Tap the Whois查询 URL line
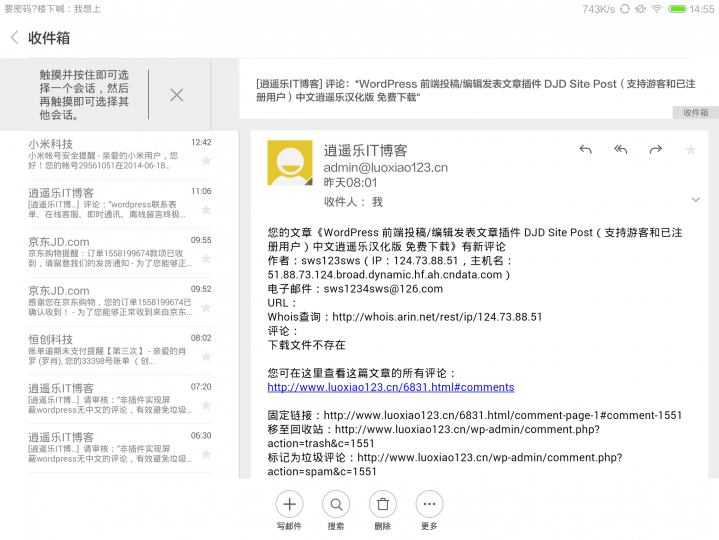Viewport: 719px width, 540px height. coord(405,317)
